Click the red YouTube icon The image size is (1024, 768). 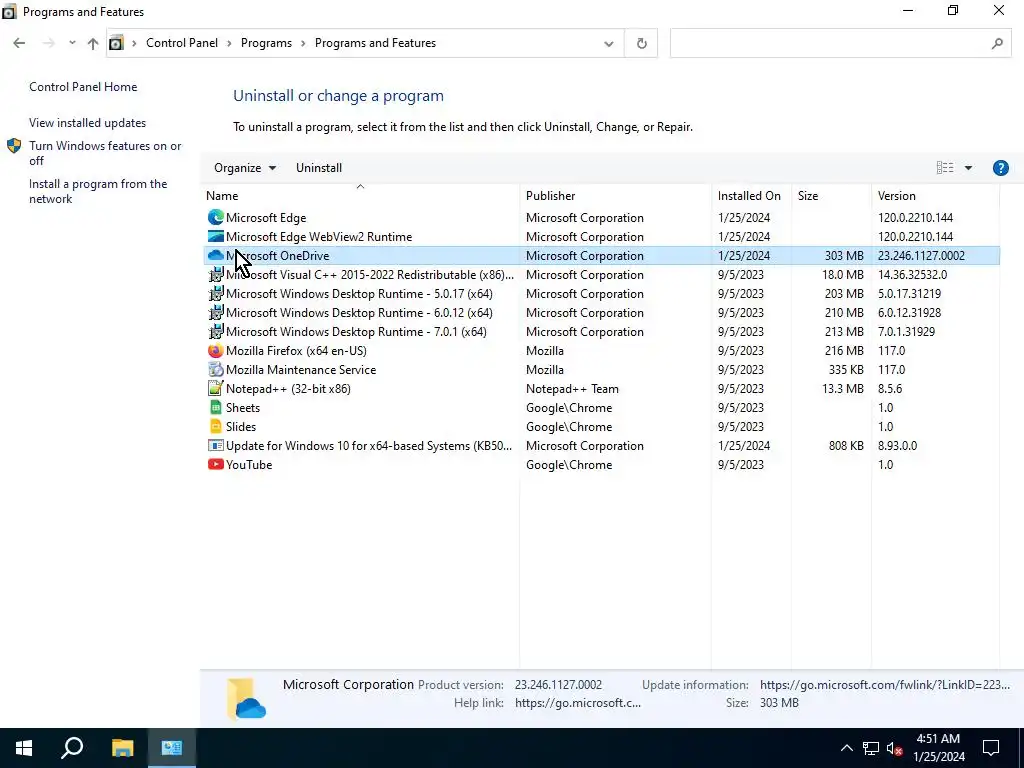[x=216, y=464]
